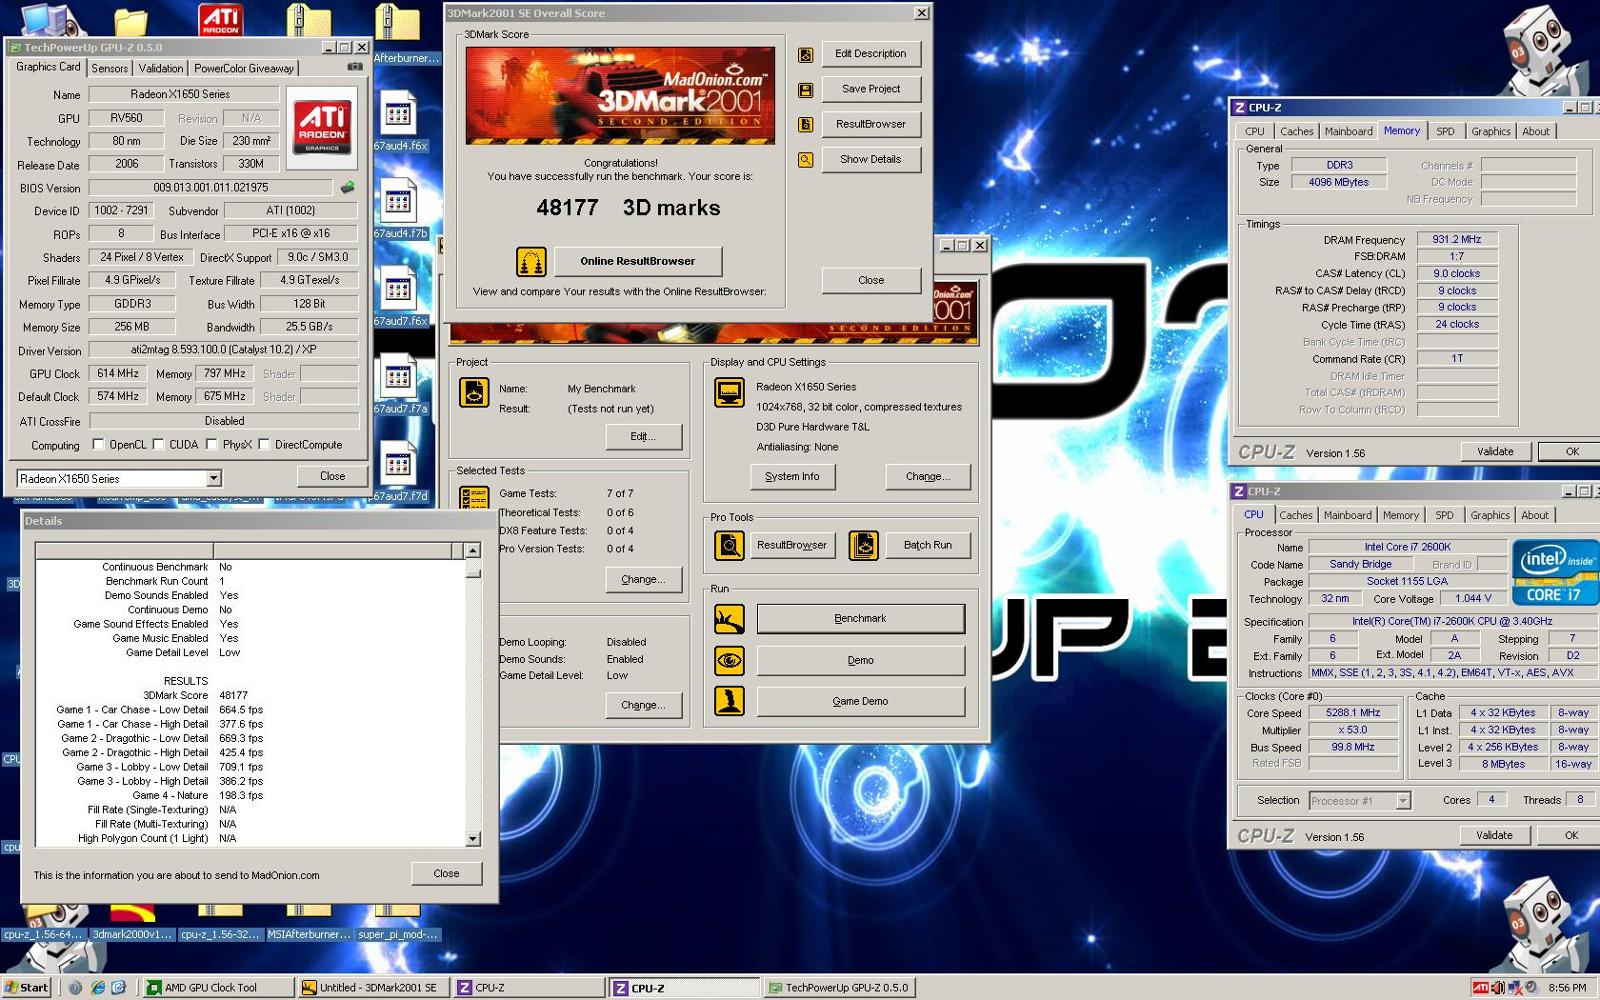Click the Game Demo joystick icon
The width and height of the screenshot is (1600, 1000).
pyautogui.click(x=729, y=701)
